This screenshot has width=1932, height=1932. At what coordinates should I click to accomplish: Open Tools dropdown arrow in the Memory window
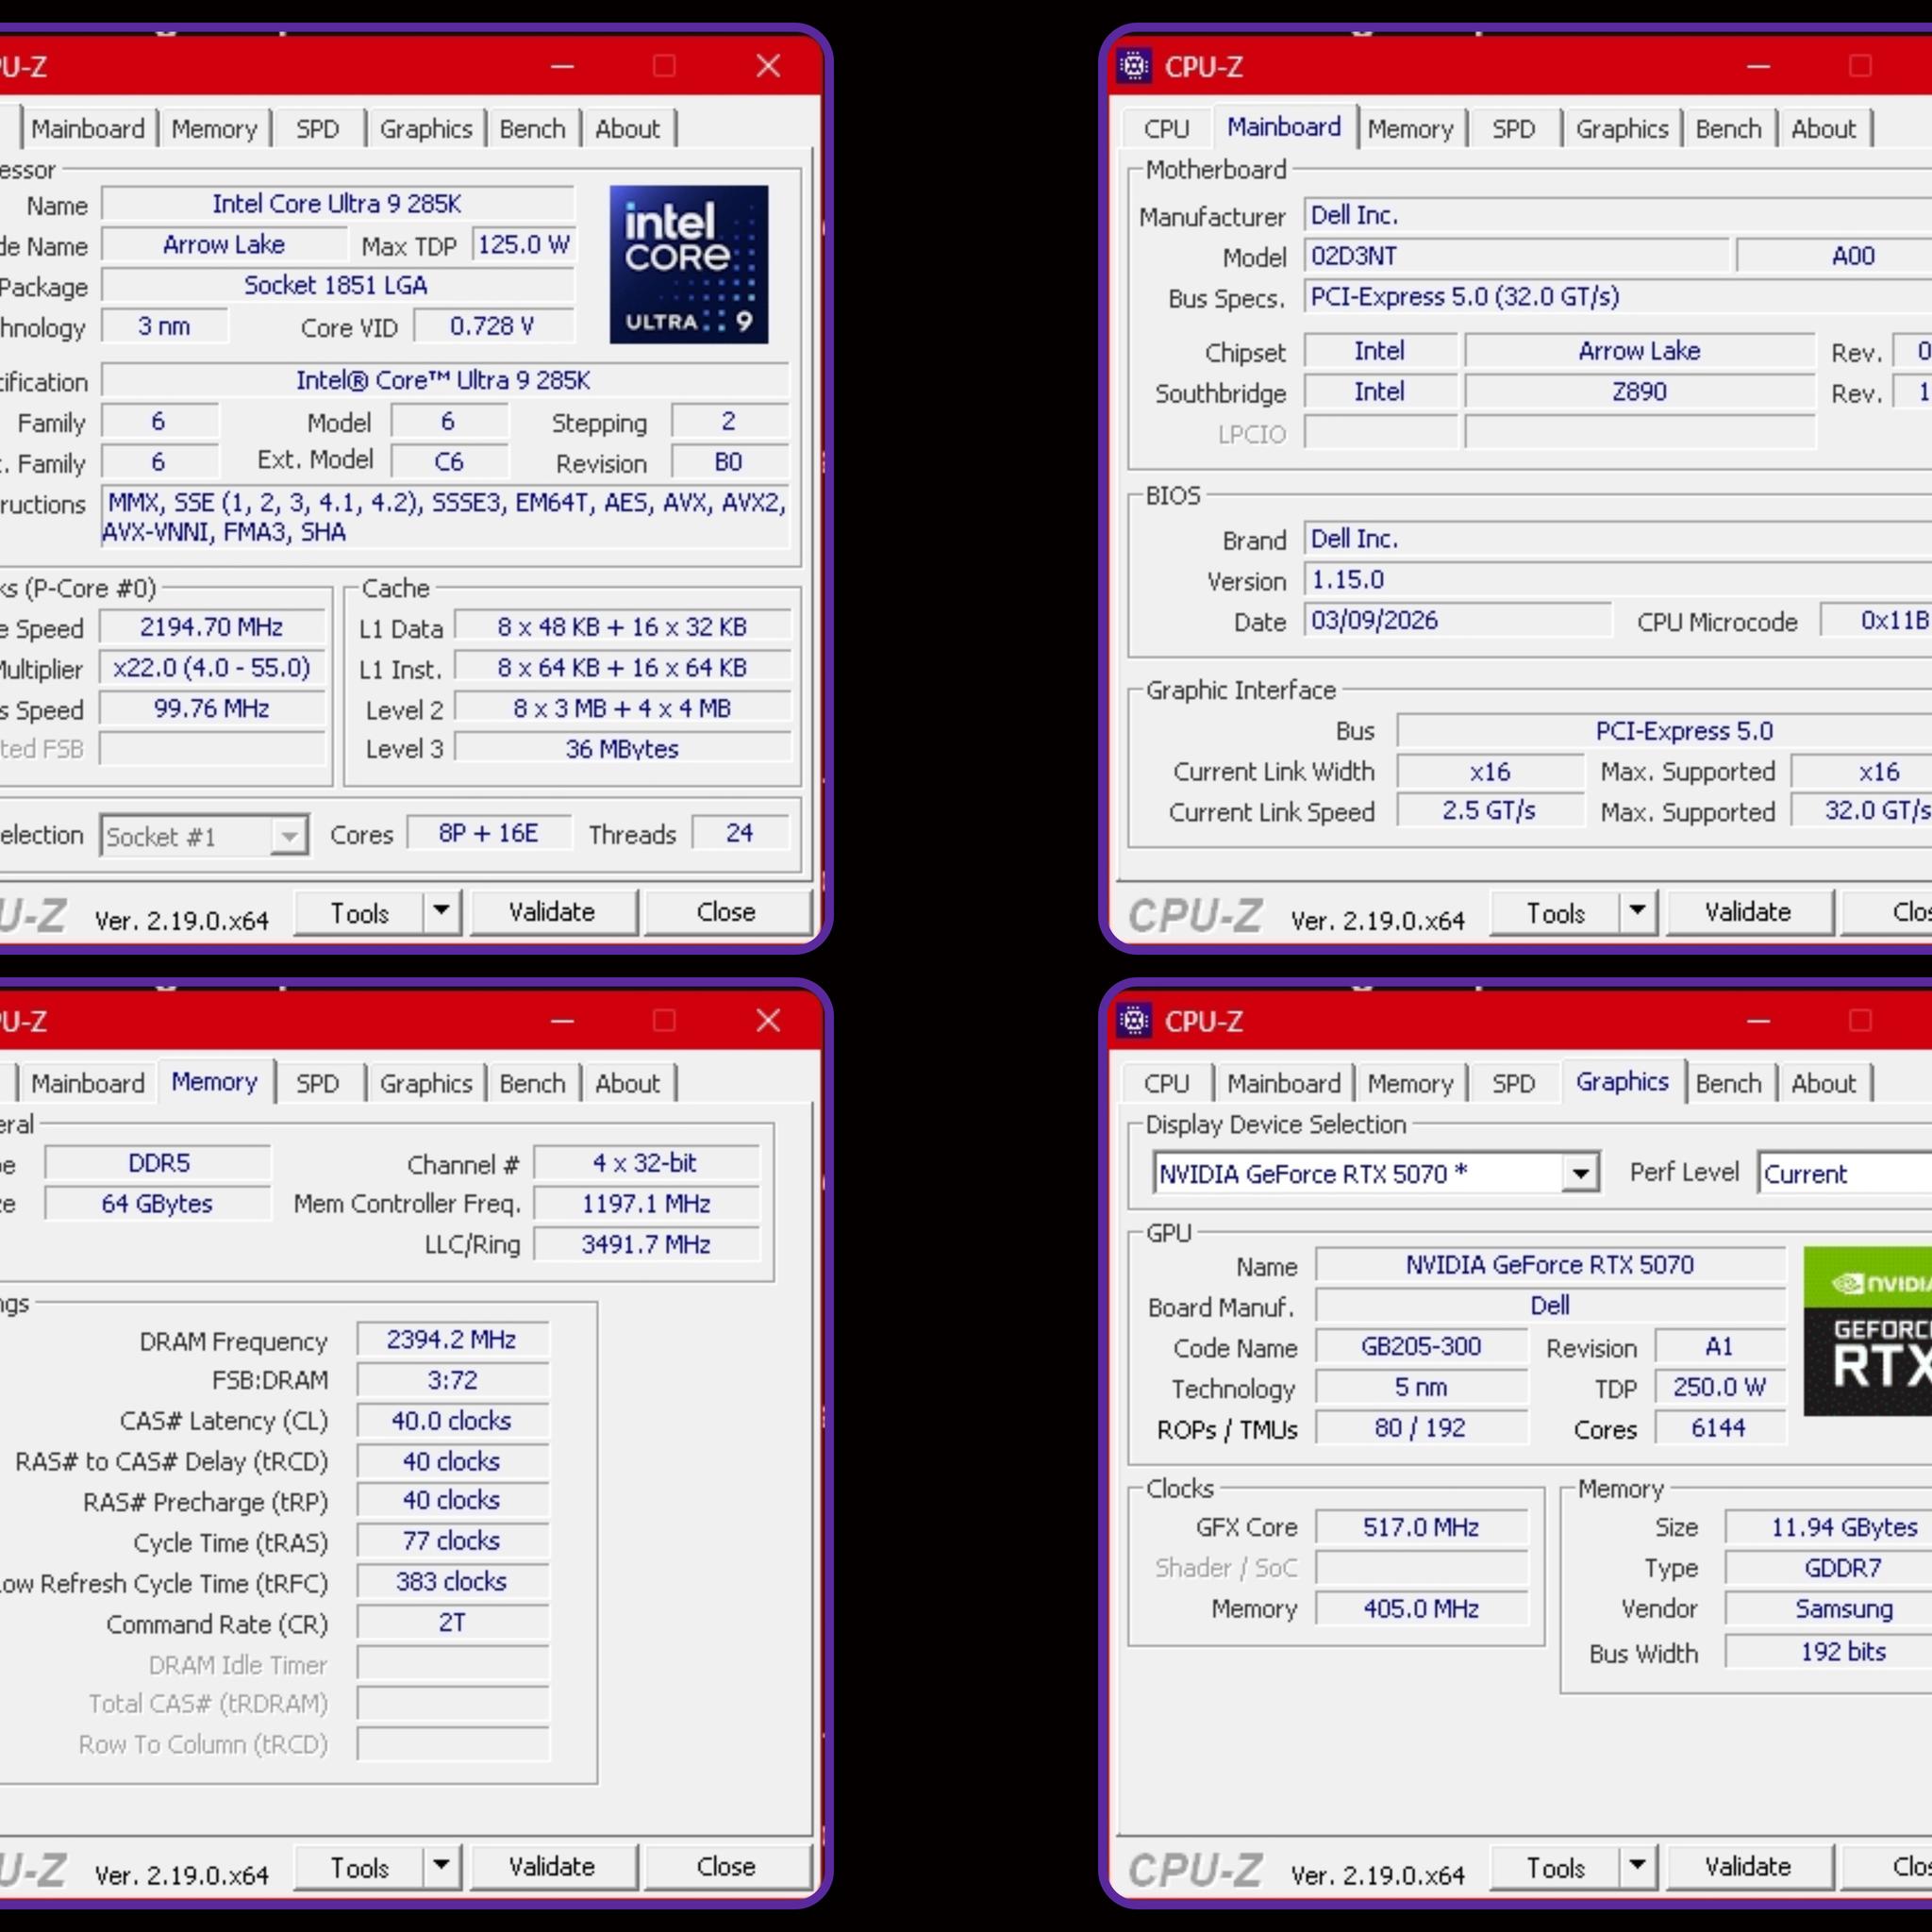[x=441, y=1866]
